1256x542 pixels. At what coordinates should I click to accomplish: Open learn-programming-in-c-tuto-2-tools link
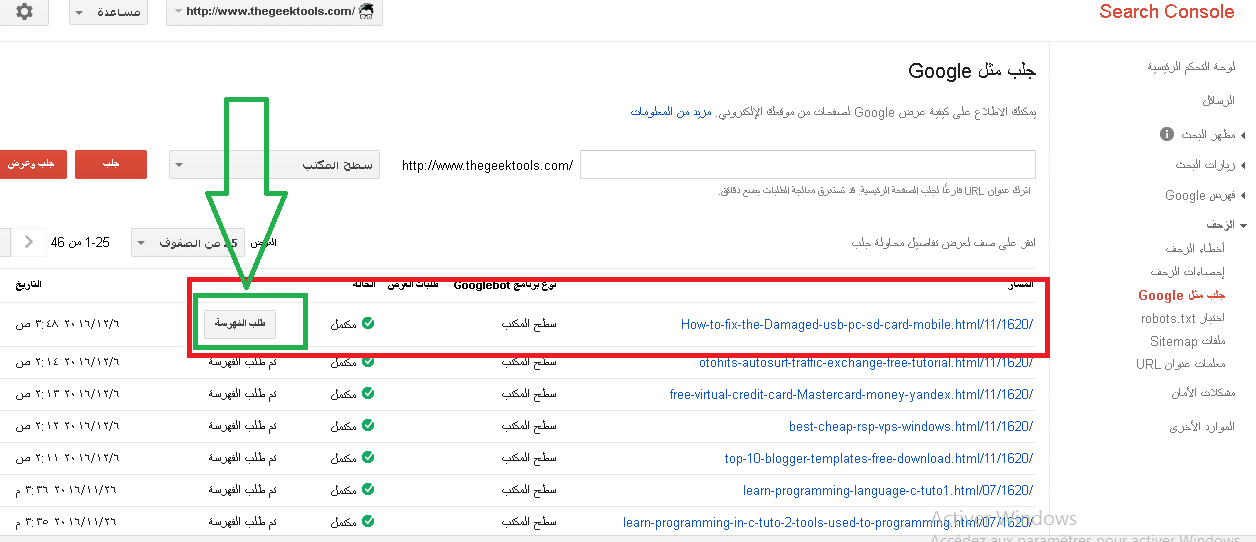(828, 522)
